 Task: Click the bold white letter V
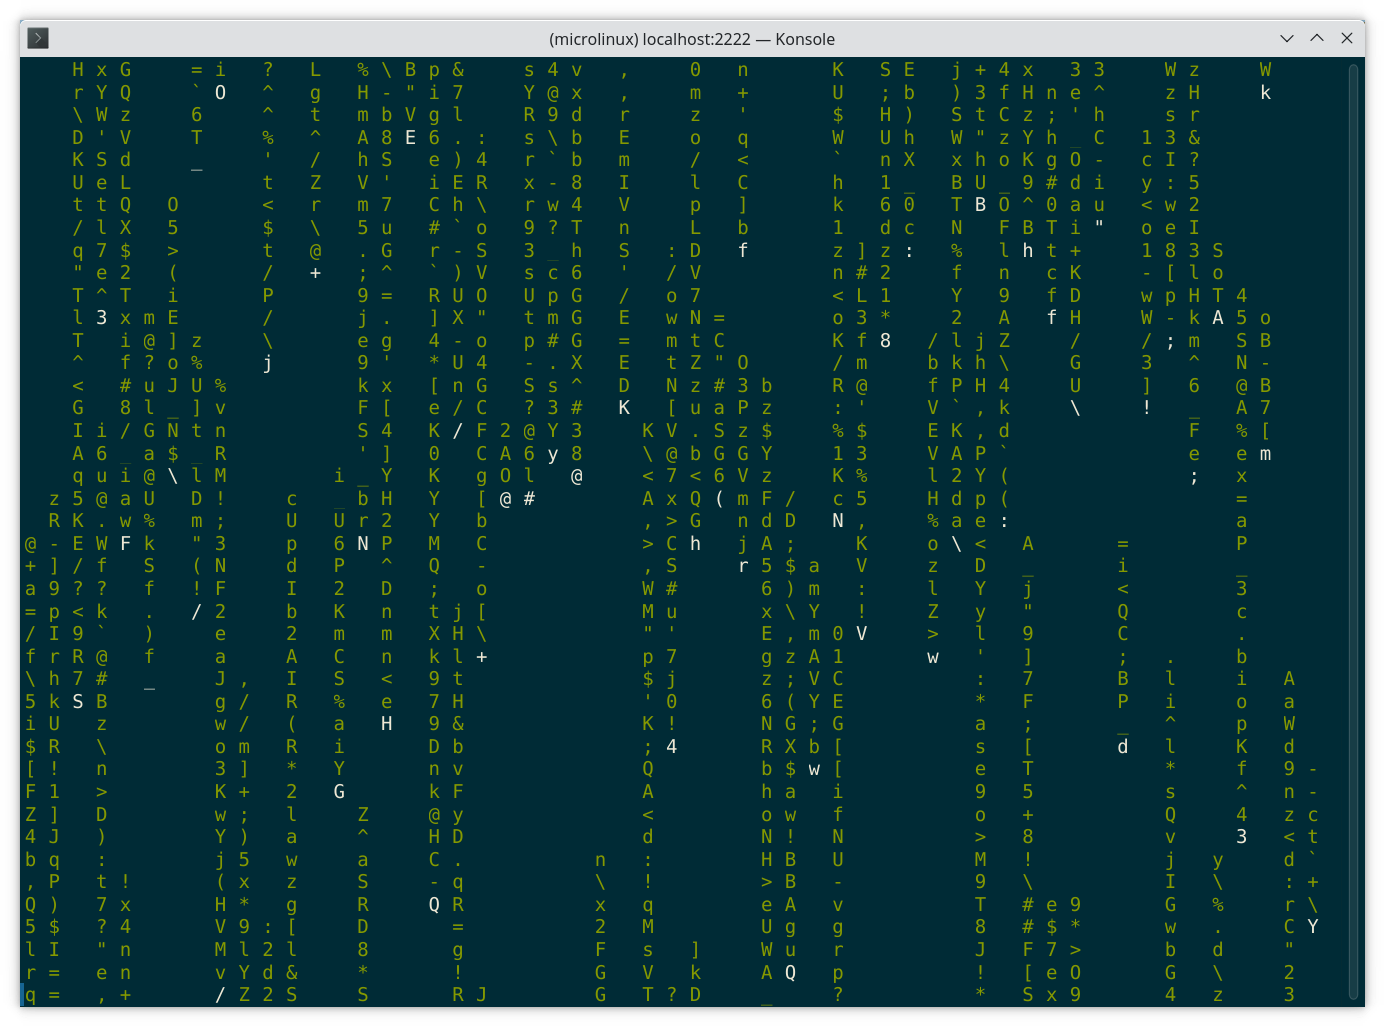861,632
